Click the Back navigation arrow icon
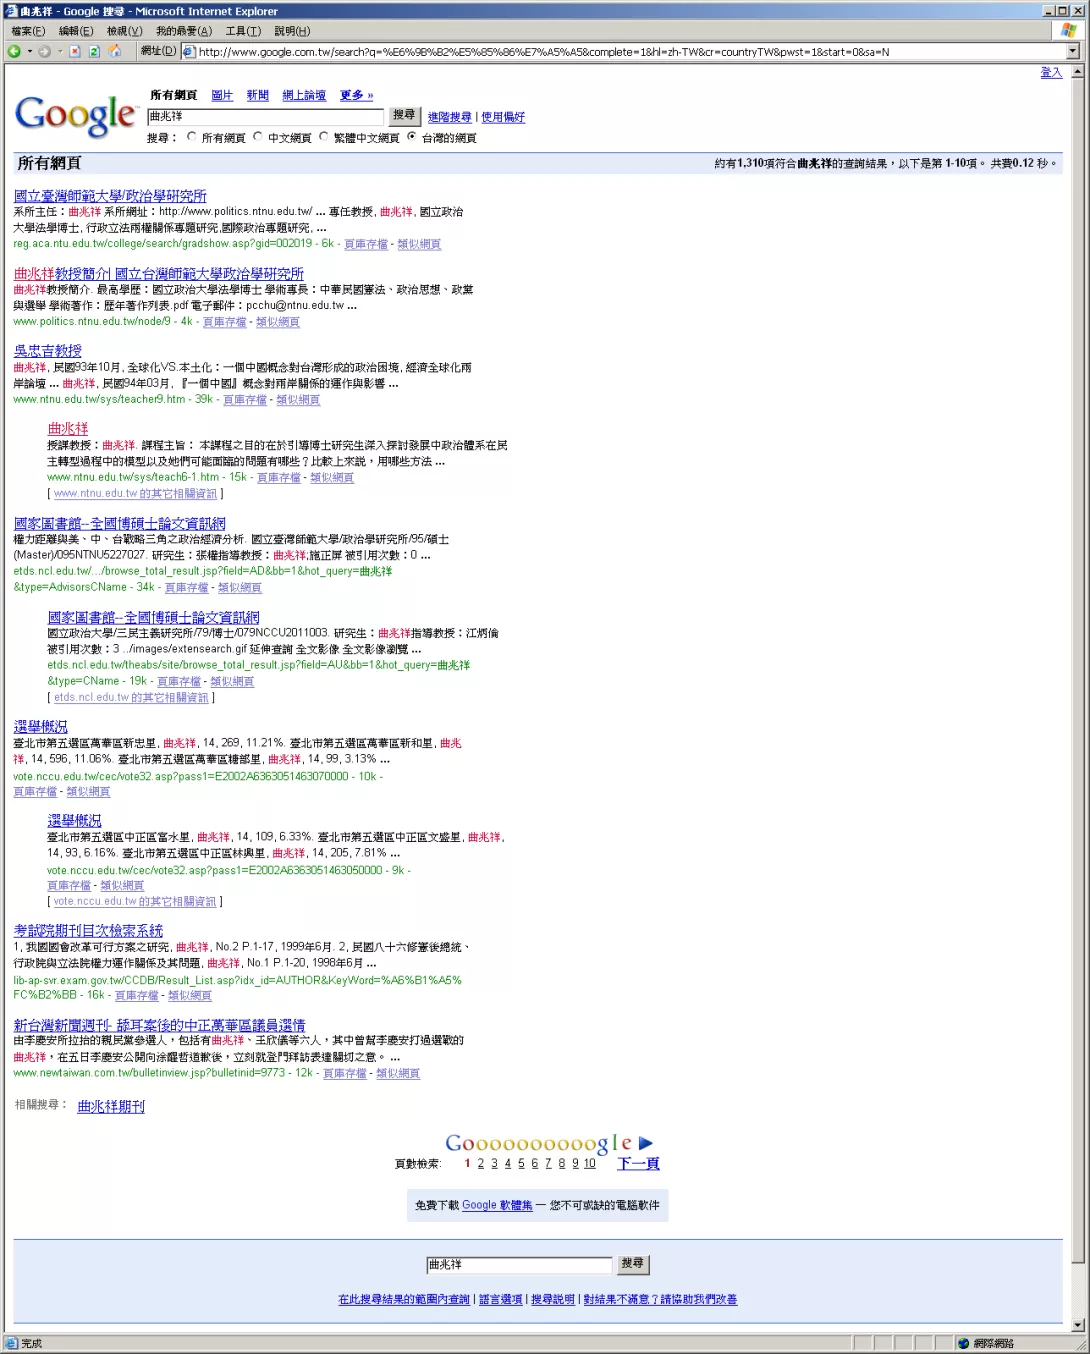This screenshot has width=1090, height=1354. point(14,51)
